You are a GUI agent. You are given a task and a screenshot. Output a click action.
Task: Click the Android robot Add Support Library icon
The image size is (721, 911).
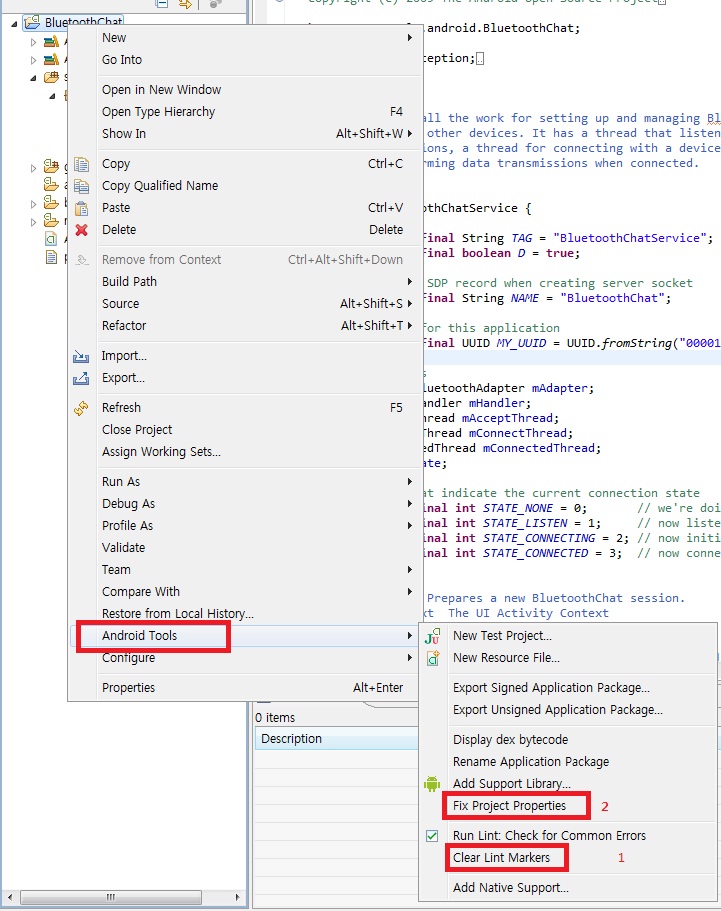[x=432, y=784]
